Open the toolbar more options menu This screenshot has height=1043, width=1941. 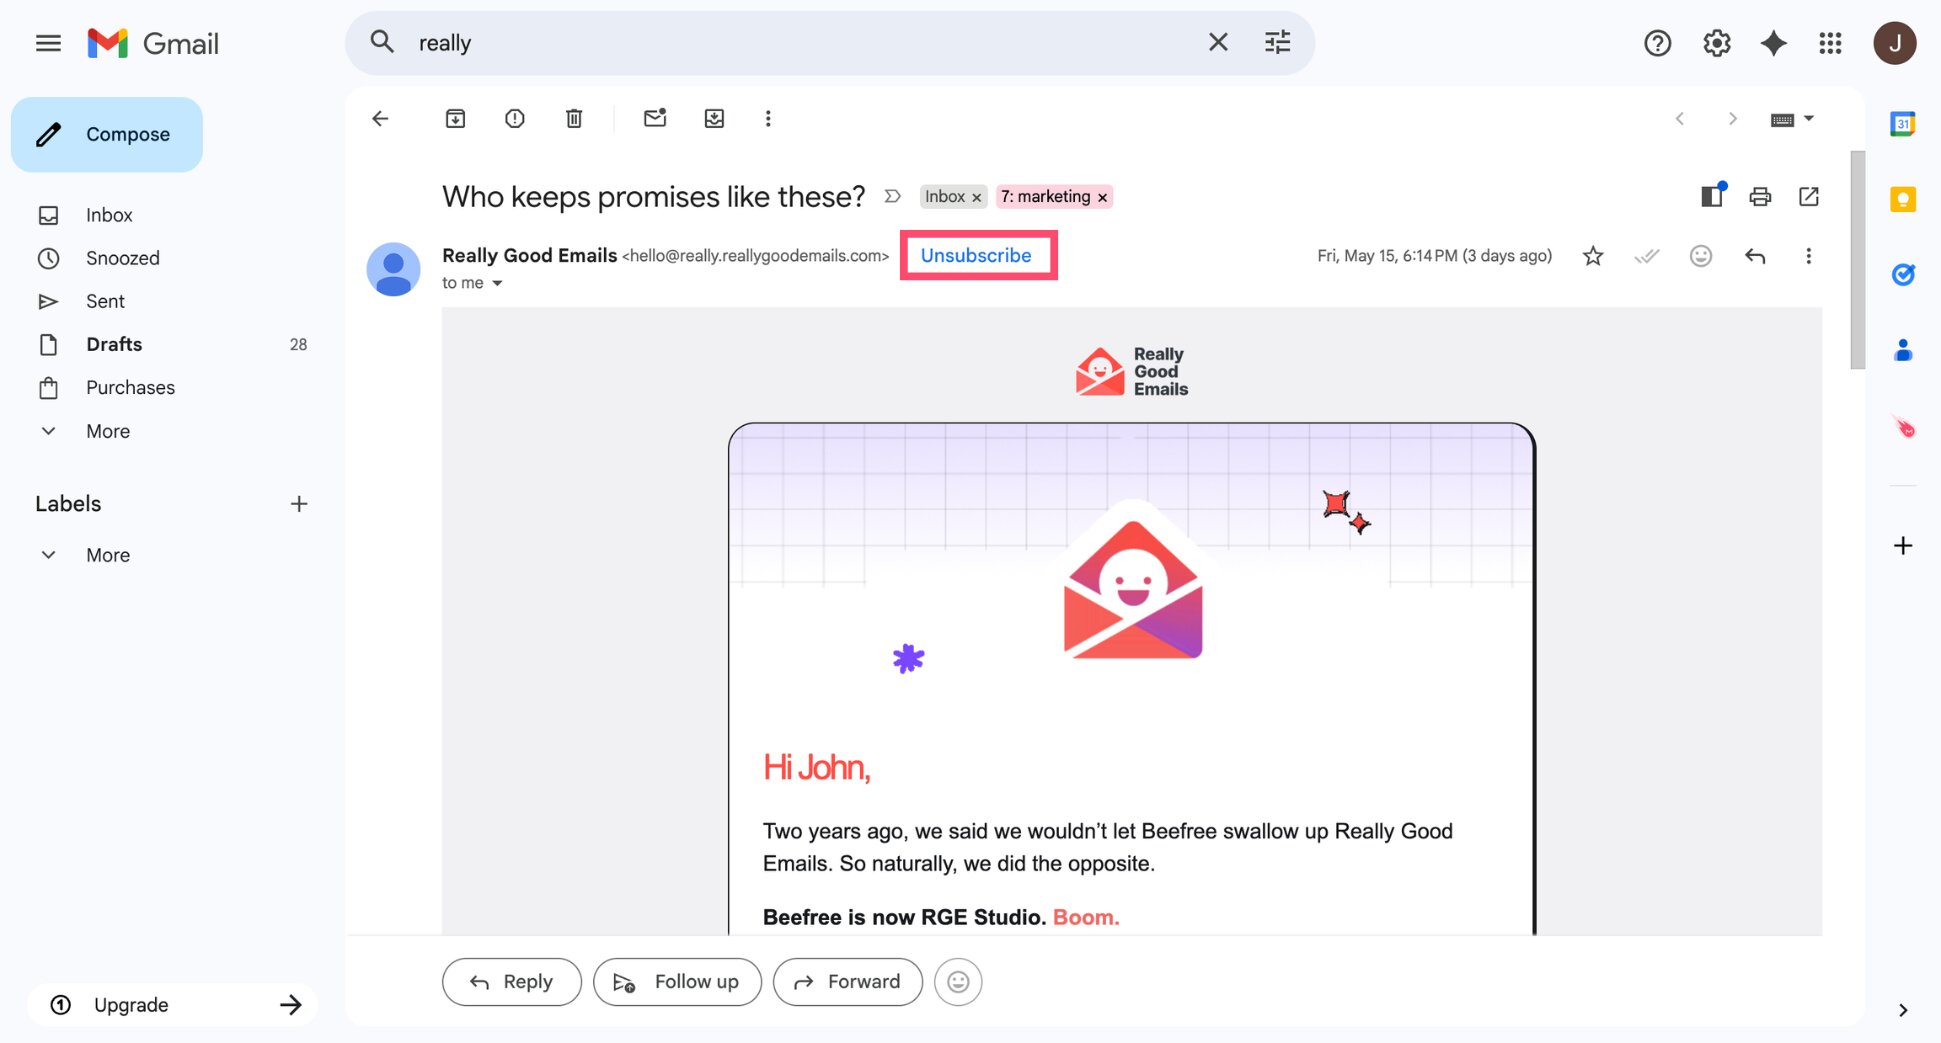(x=768, y=119)
